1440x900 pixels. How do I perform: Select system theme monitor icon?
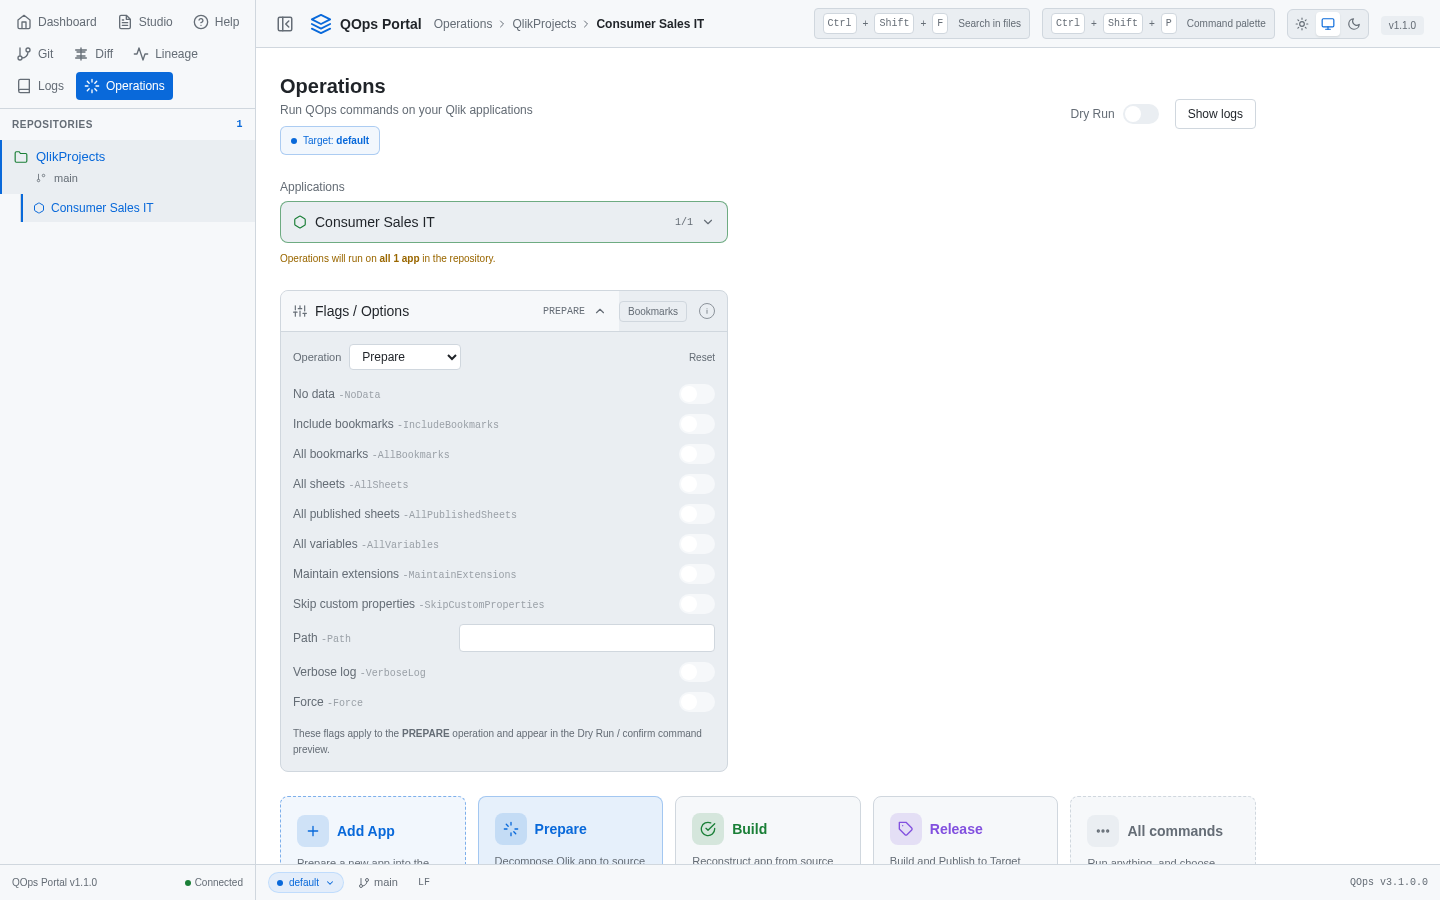(1328, 24)
